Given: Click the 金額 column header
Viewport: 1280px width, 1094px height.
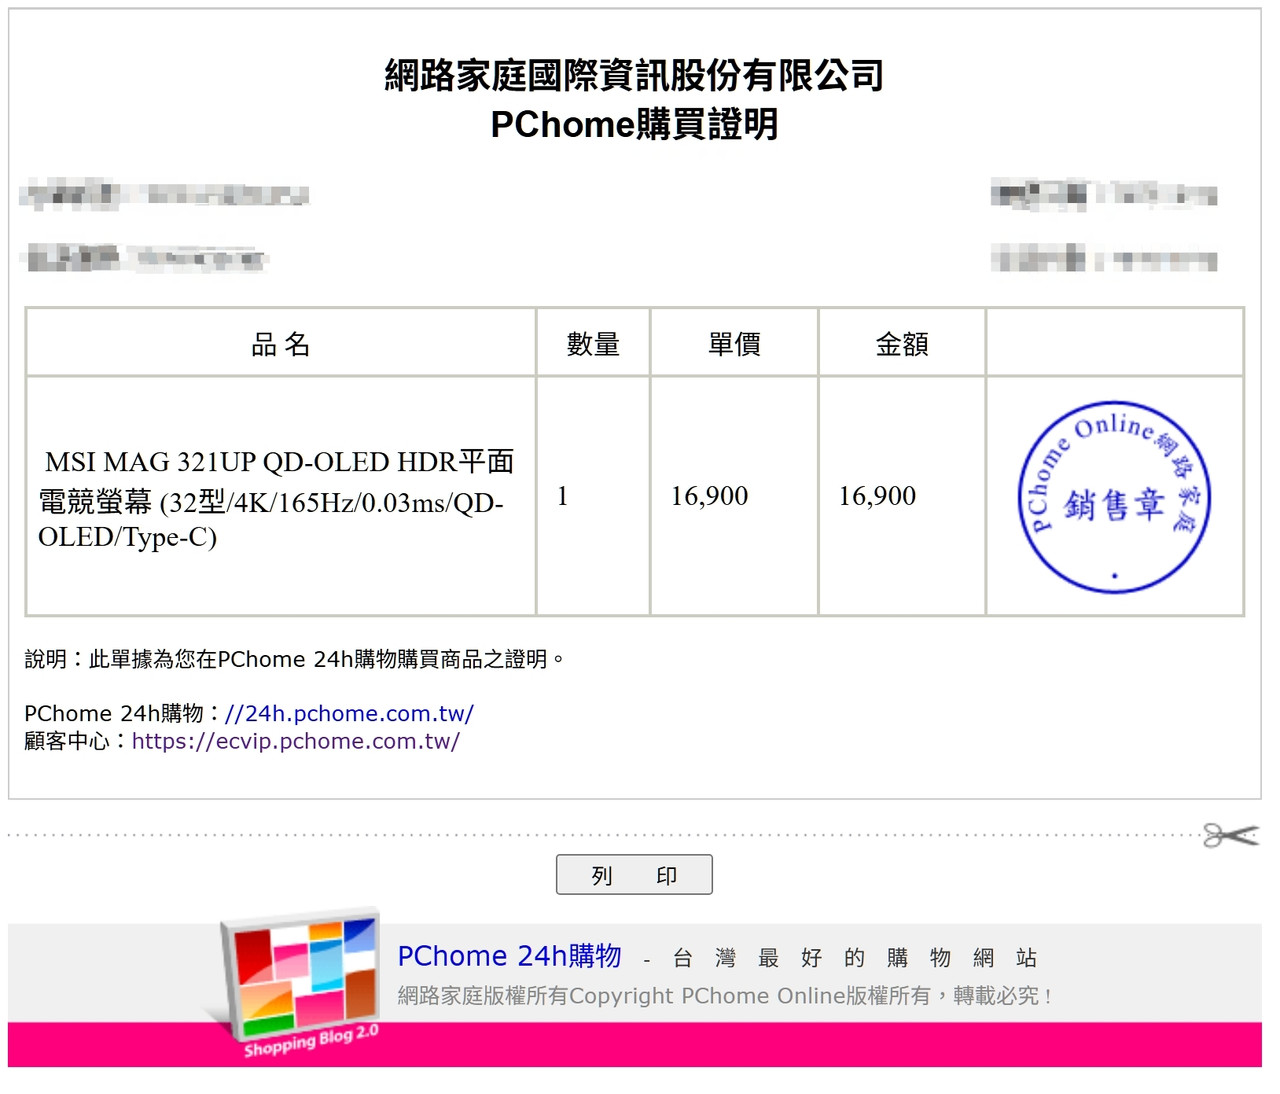Looking at the screenshot, I should click(x=902, y=344).
